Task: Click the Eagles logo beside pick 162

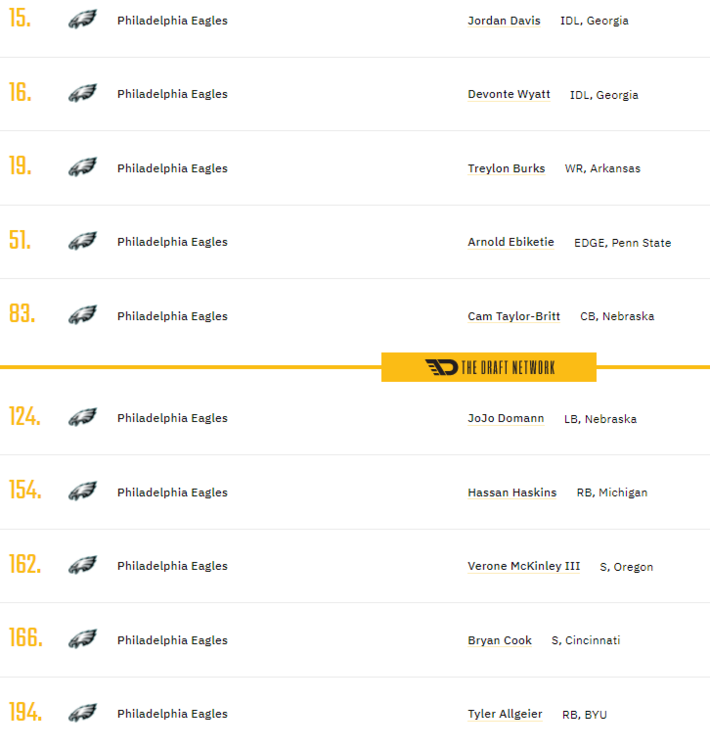Action: [x=82, y=566]
